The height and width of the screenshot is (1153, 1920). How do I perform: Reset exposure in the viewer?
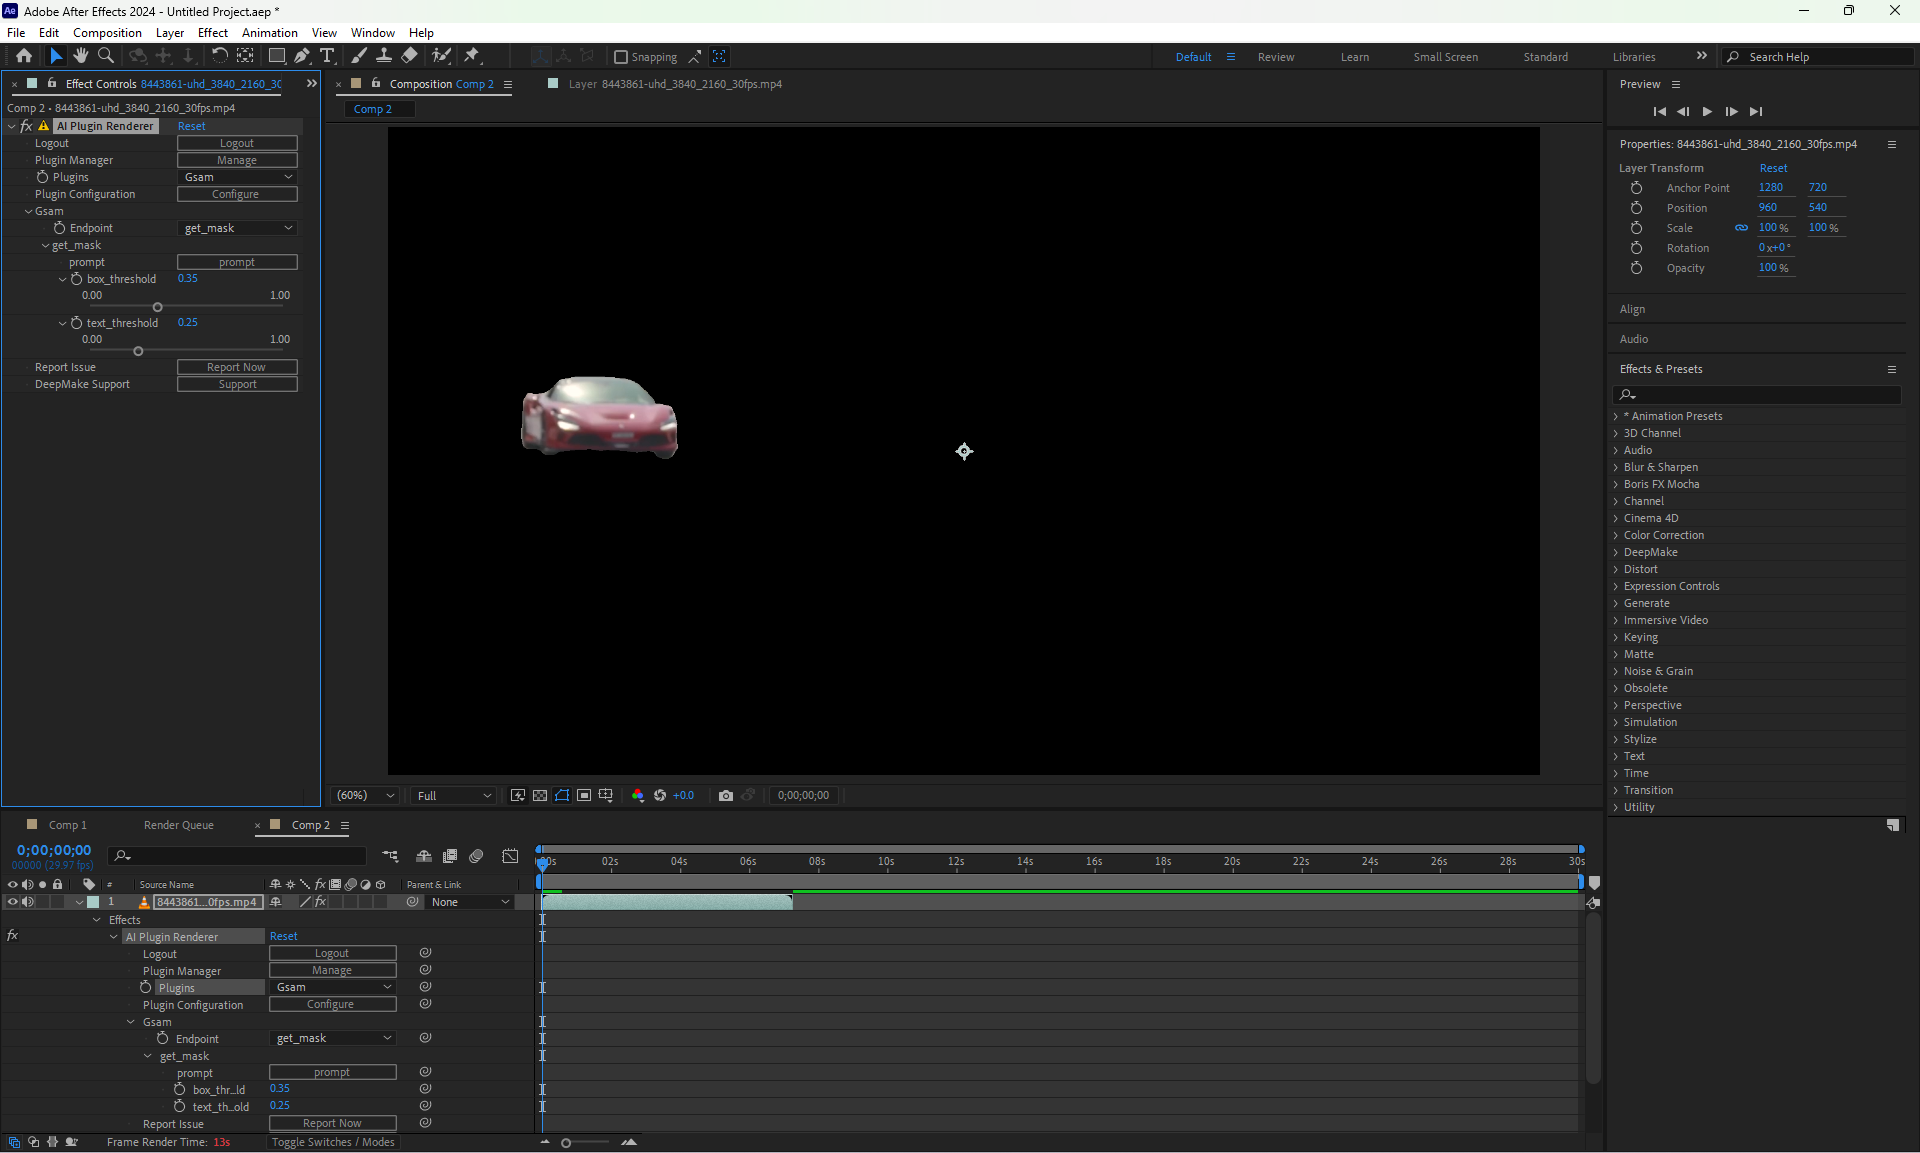(x=660, y=796)
